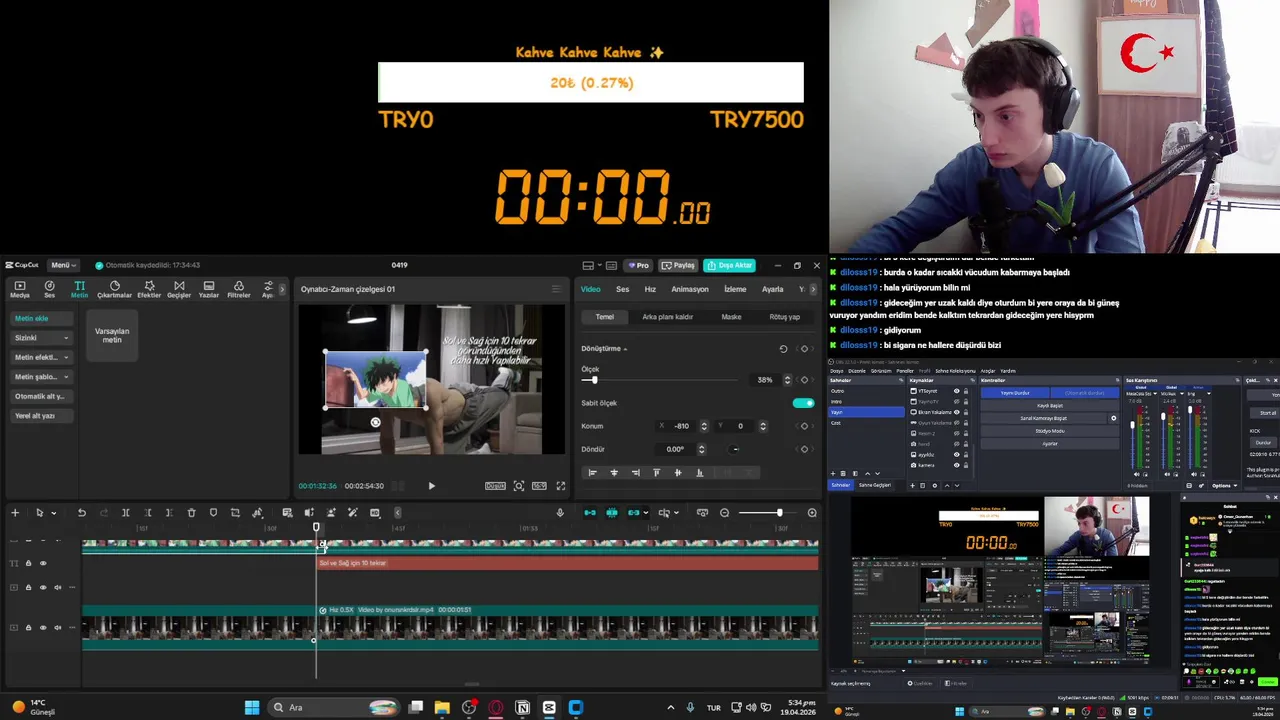
Task: Click Yayını Durdur in OBS
Action: click(1015, 393)
